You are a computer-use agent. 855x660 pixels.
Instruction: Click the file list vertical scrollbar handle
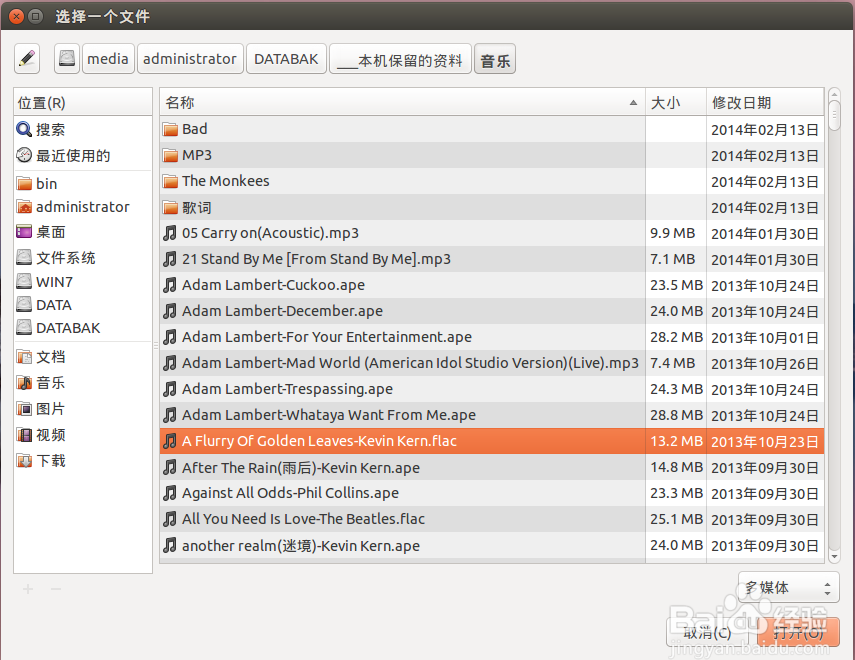[x=834, y=116]
